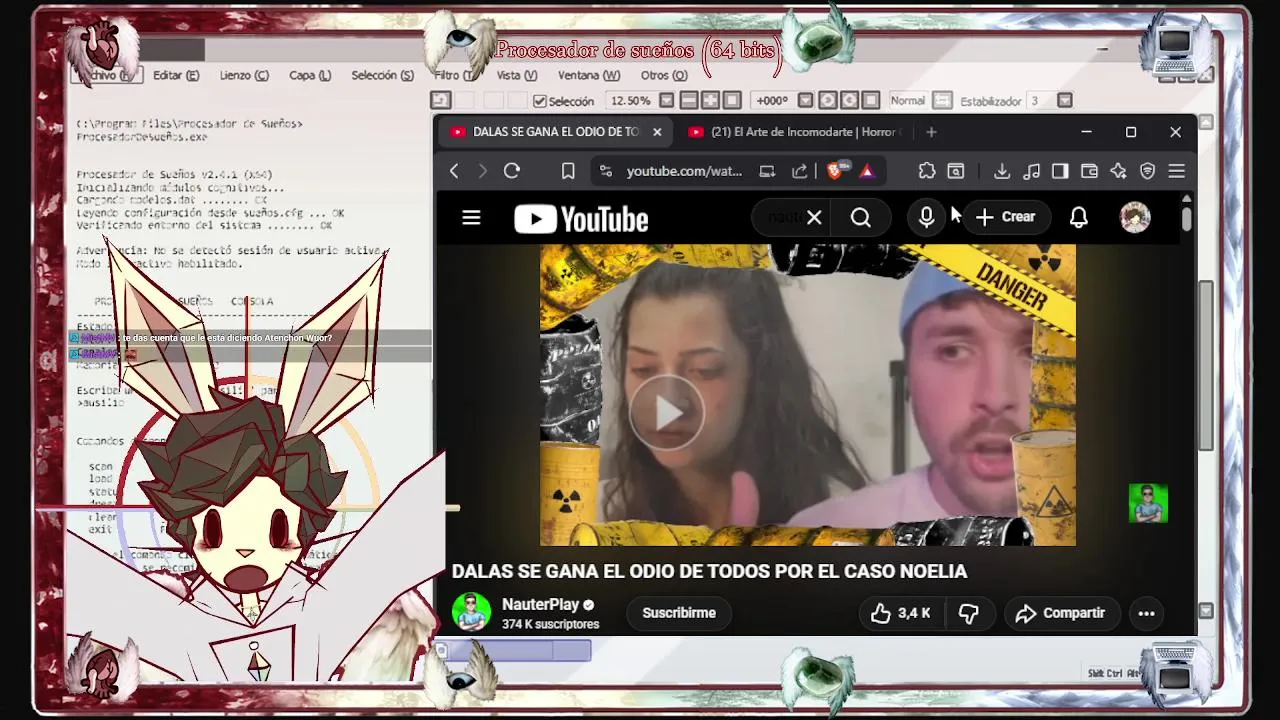Click the video title text

coord(709,571)
